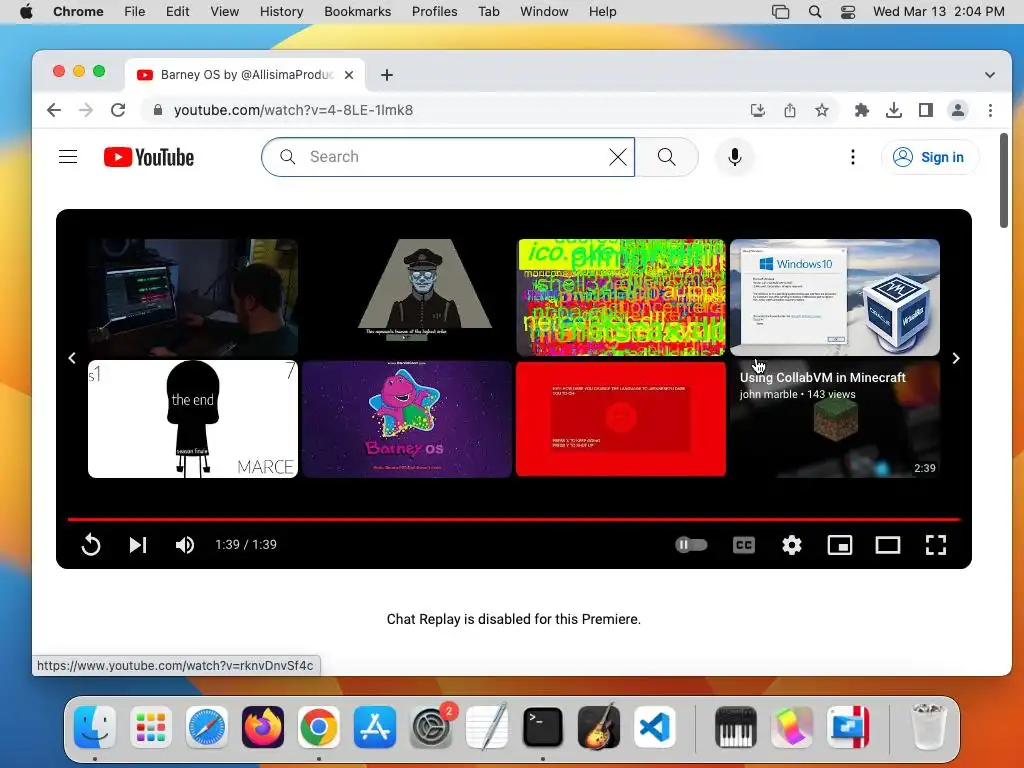This screenshot has width=1024, height=768.
Task: Open the History menu
Action: point(281,12)
